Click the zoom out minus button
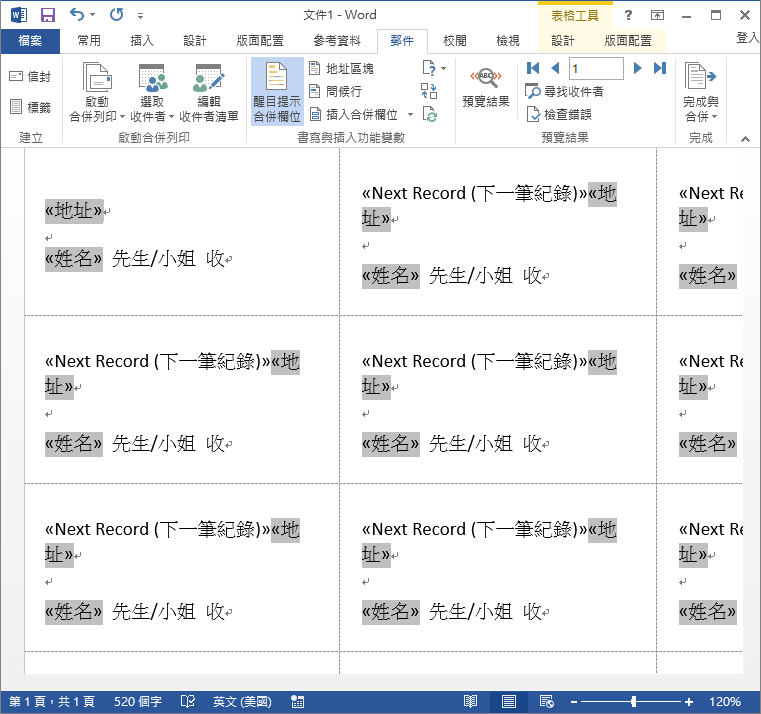Image resolution: width=761 pixels, height=714 pixels. coord(574,701)
